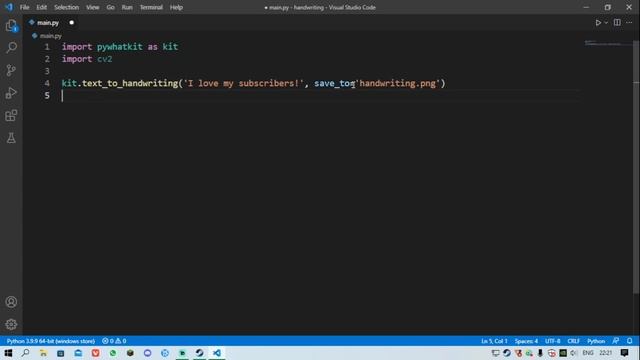Click the Ln 5, Col 1 position indicator

point(494,341)
